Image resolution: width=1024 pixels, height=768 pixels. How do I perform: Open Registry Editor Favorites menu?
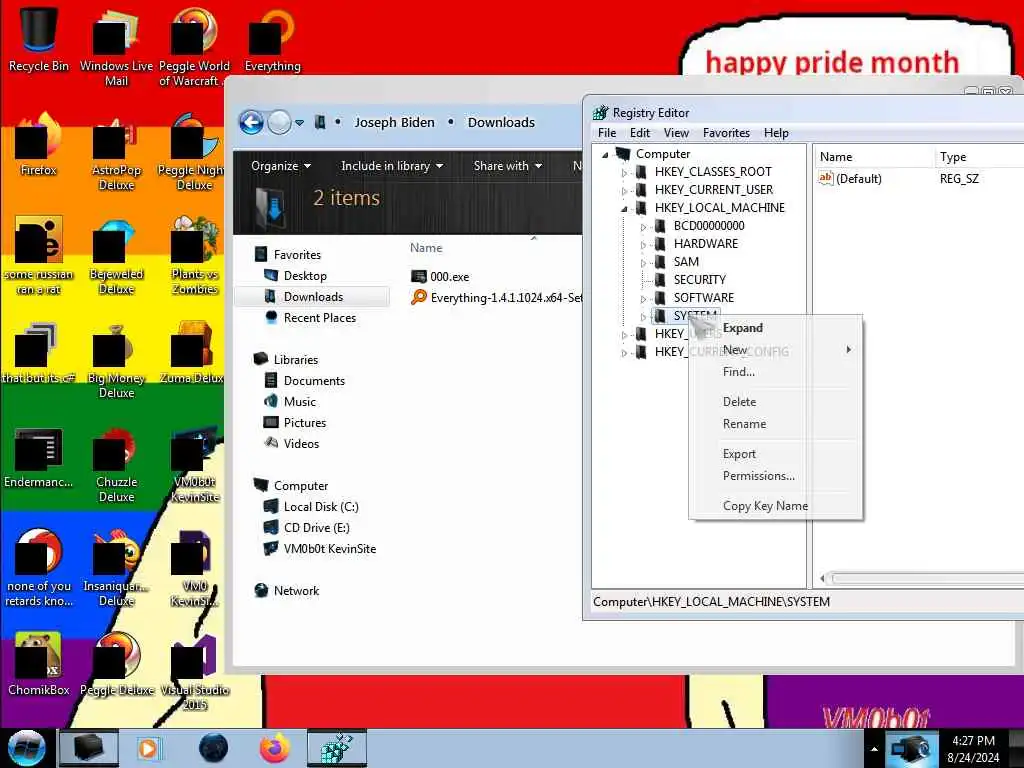point(726,133)
